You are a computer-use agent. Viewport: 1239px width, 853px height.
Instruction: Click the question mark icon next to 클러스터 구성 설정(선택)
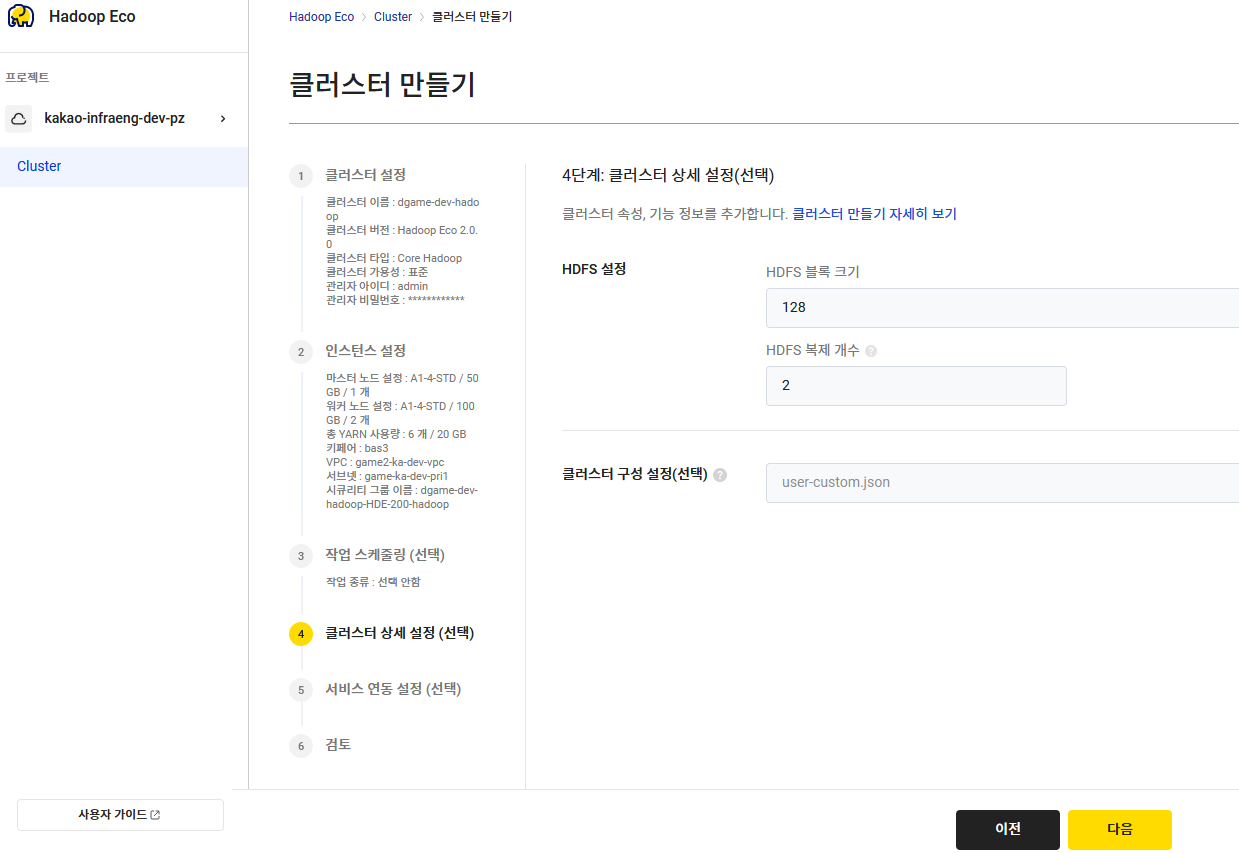720,475
